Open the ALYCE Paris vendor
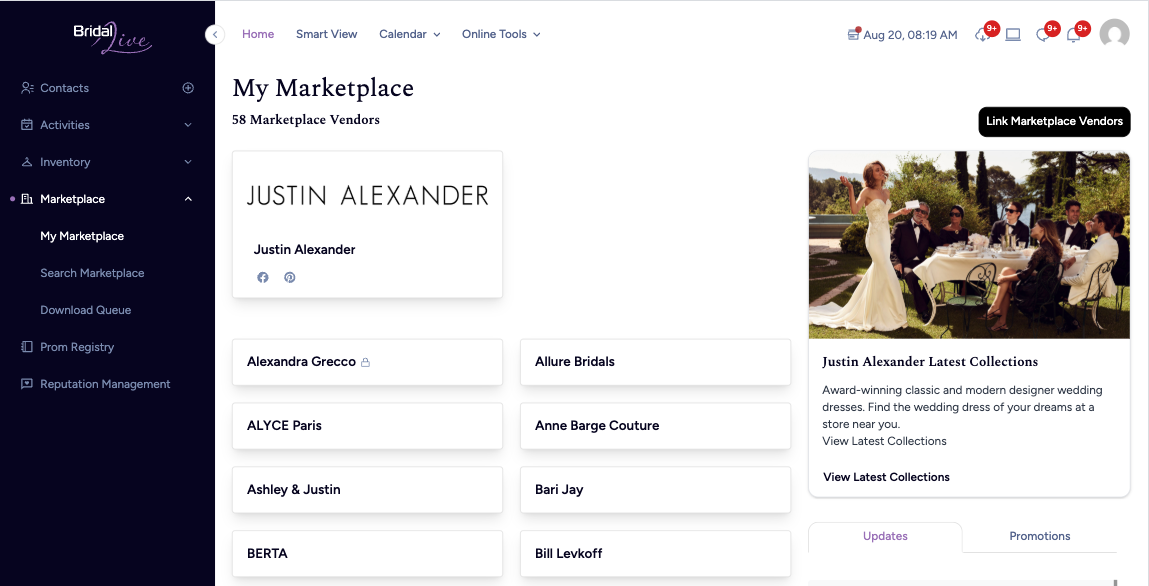The width and height of the screenshot is (1149, 586). [x=367, y=426]
